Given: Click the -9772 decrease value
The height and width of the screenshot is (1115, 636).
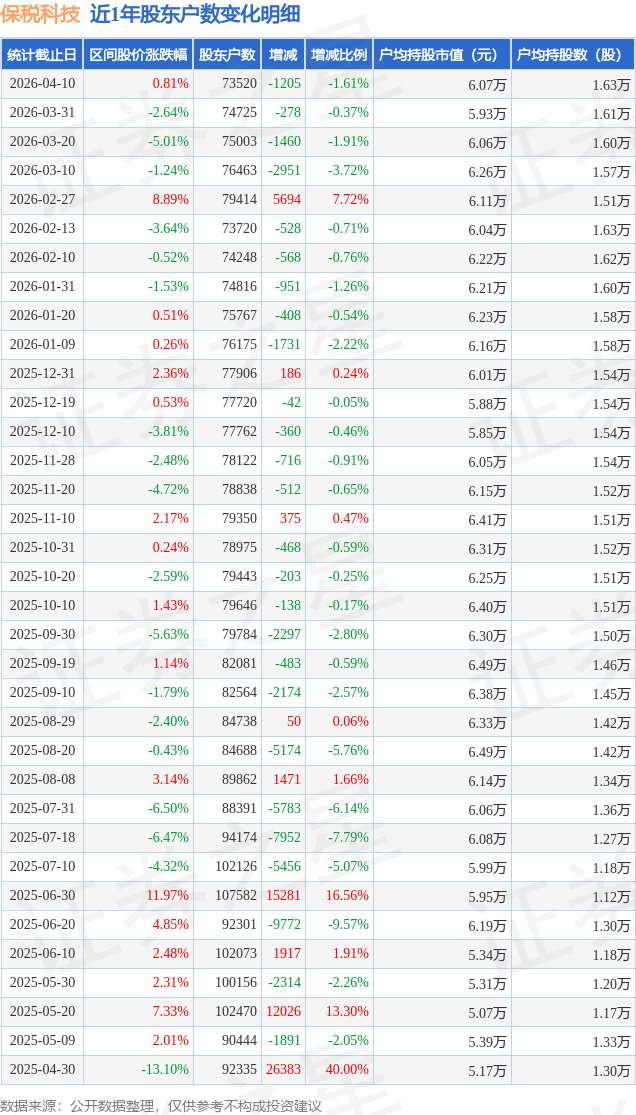Looking at the screenshot, I should pyautogui.click(x=284, y=925).
